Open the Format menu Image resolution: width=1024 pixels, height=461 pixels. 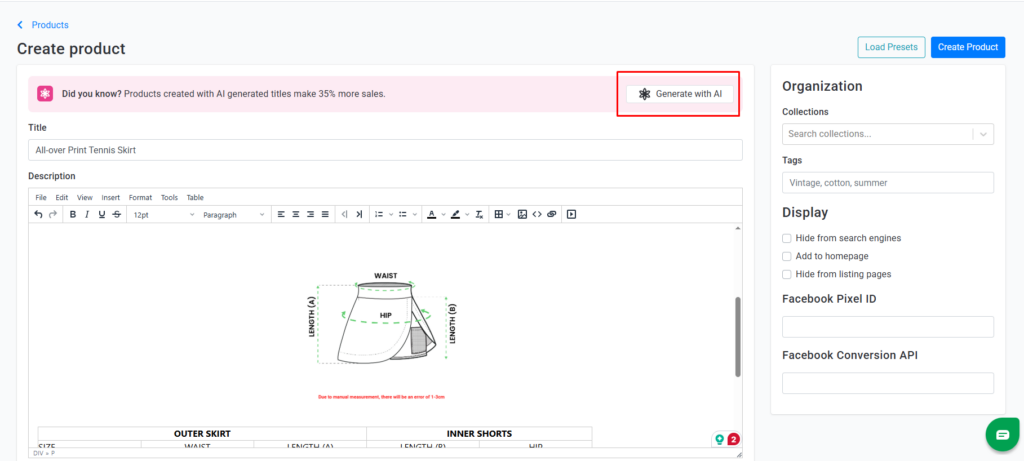tap(140, 197)
